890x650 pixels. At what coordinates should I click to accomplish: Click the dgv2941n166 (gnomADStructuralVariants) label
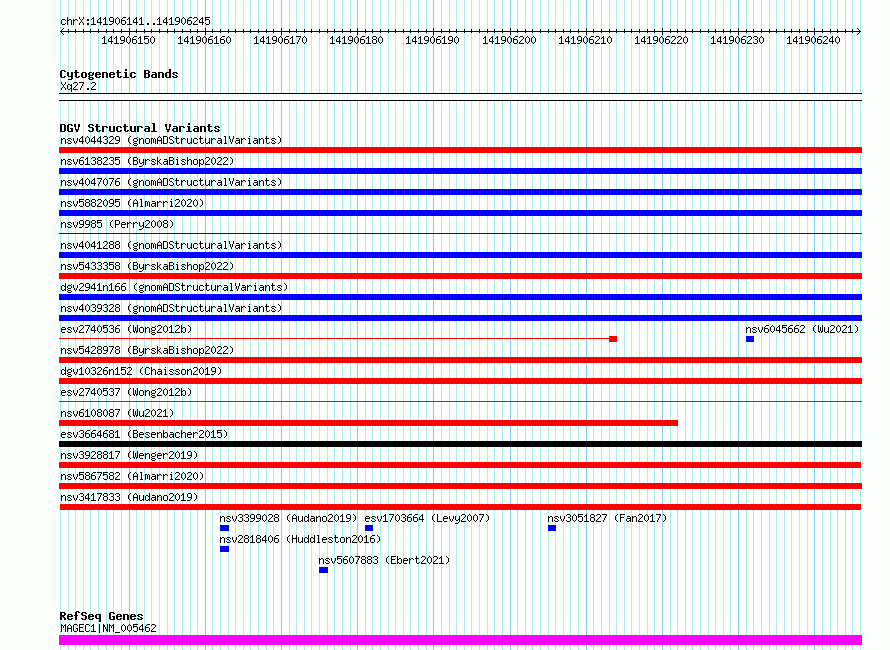coord(174,287)
